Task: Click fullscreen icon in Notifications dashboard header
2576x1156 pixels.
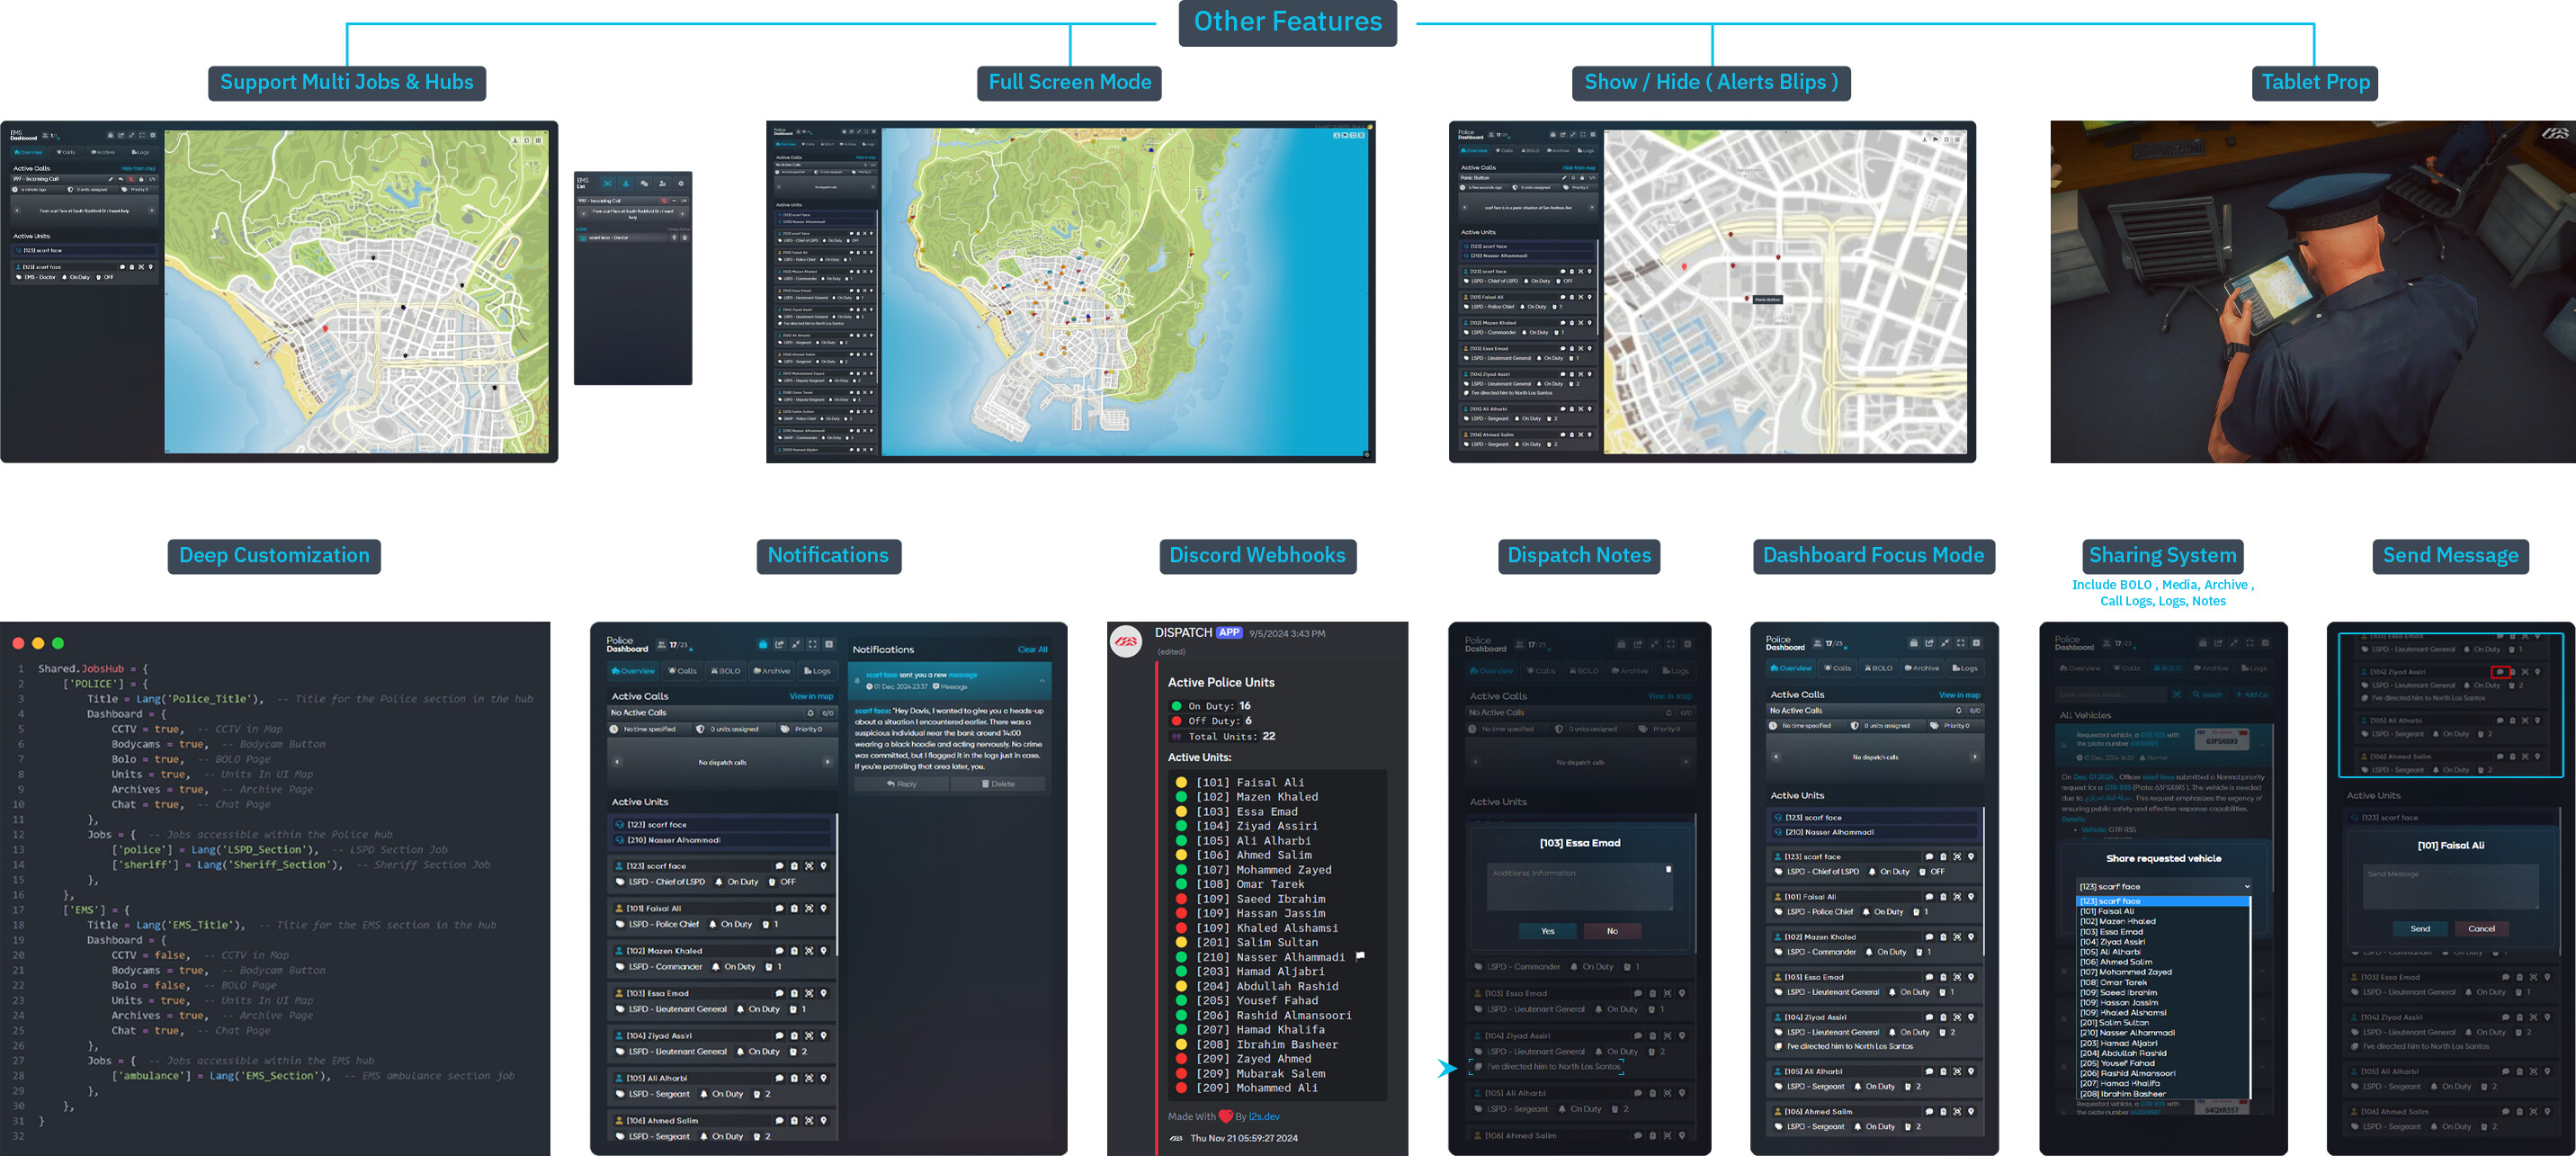Action: [813, 644]
